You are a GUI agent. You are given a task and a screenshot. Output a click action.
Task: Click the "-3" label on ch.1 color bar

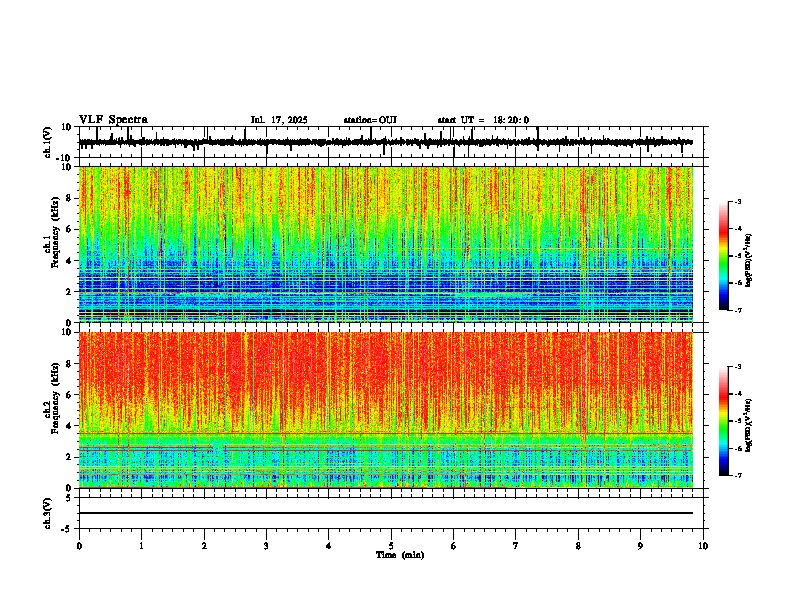pos(738,202)
